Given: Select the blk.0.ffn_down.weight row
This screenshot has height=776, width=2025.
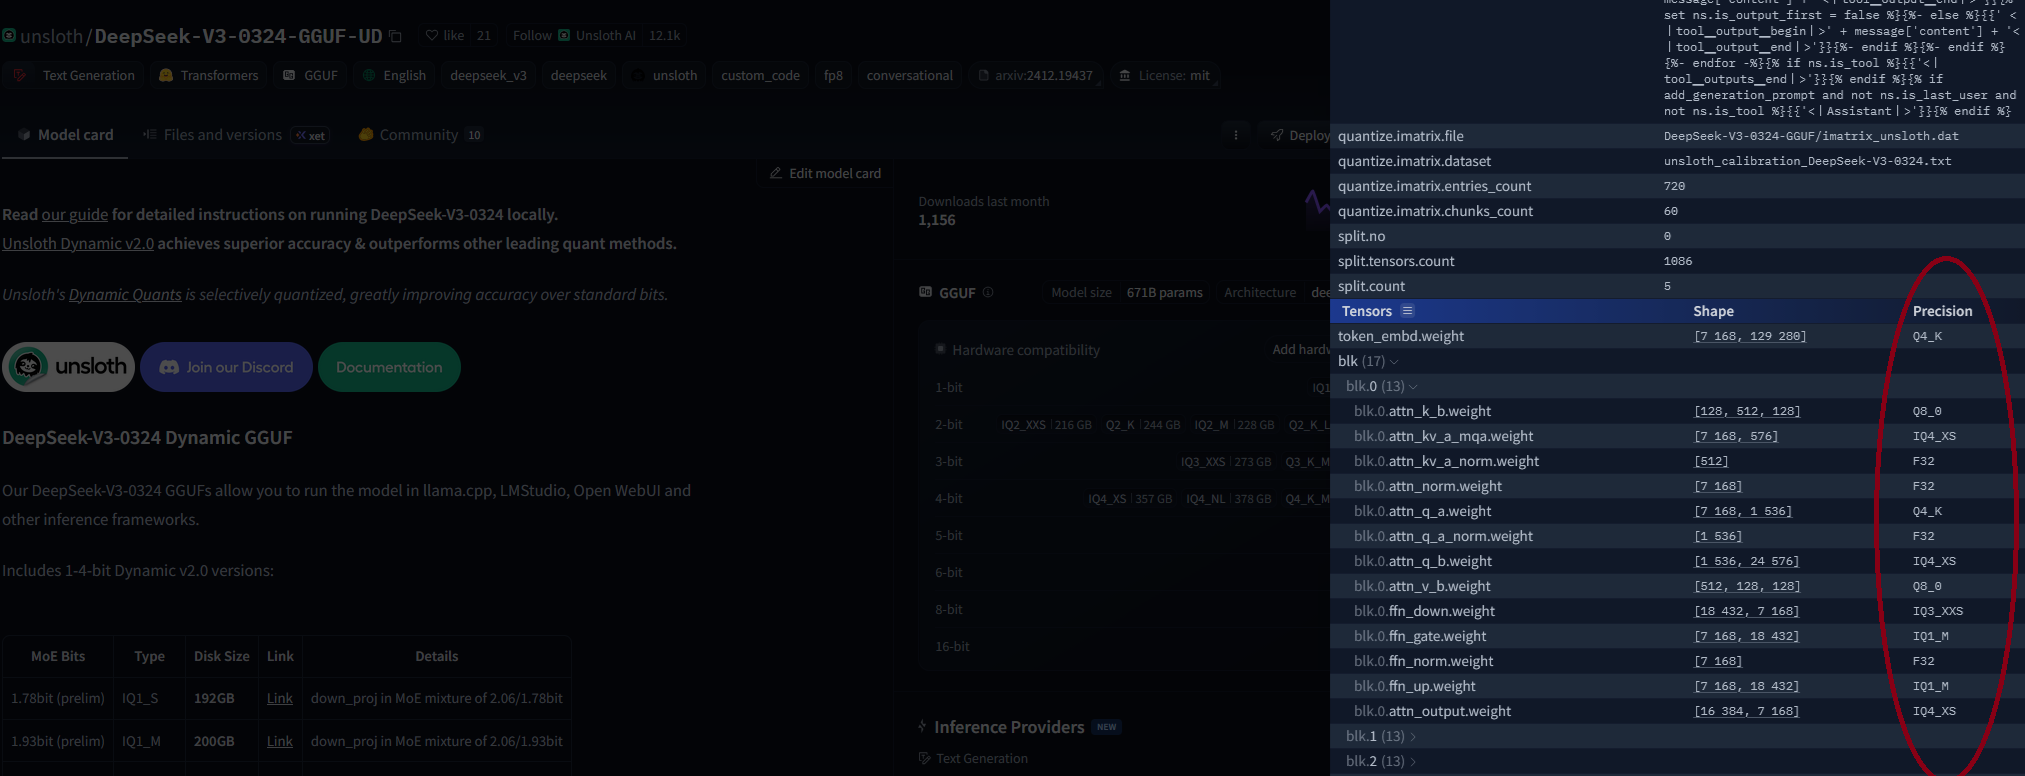Looking at the screenshot, I should coord(1677,611).
